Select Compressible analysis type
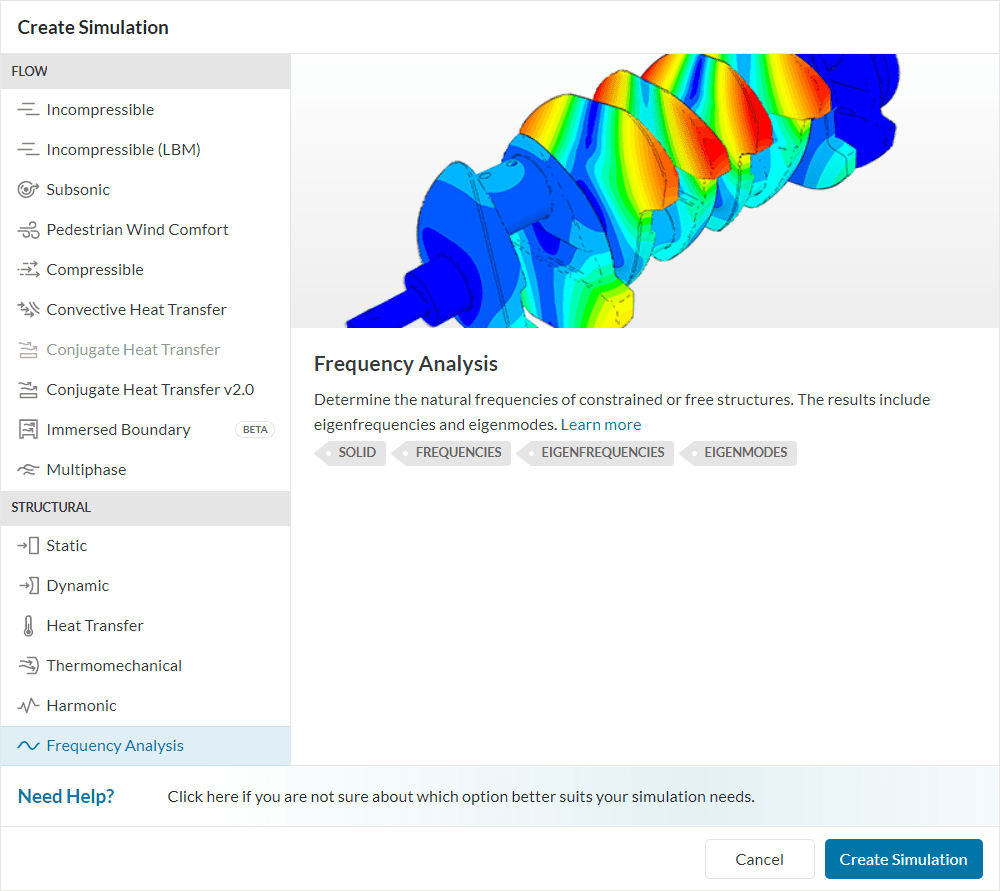This screenshot has height=891, width=1000. pyautogui.click(x=95, y=270)
